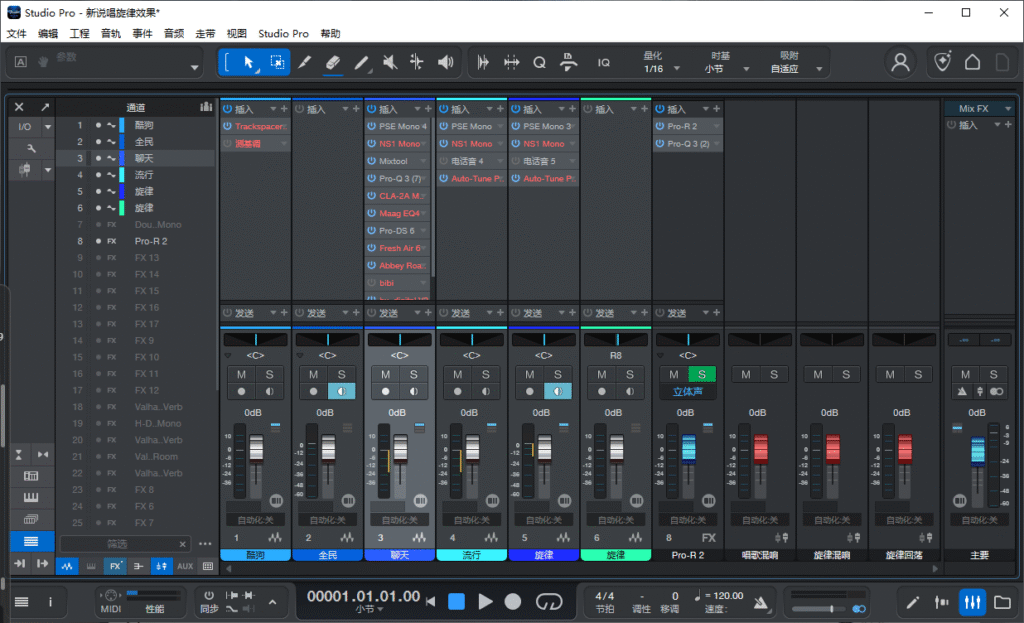The height and width of the screenshot is (623, 1024).
Task: Click the channel 6 旋律 fader
Action: pyautogui.click(x=616, y=448)
